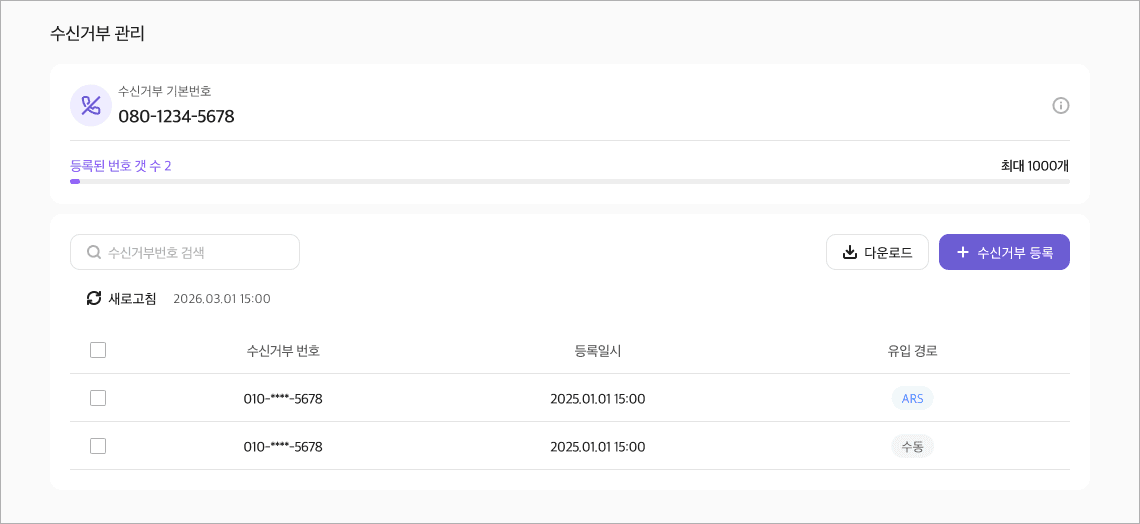Click the phone number in the ARS row
This screenshot has width=1140, height=524.
(283, 398)
